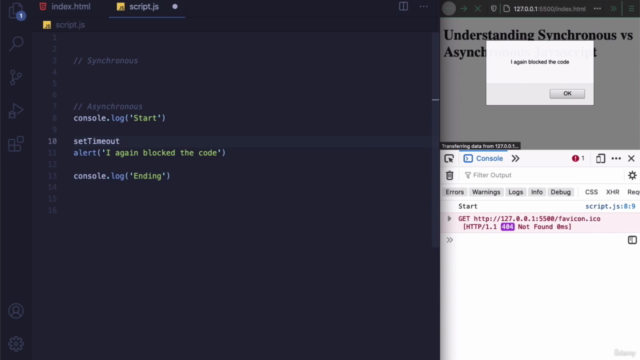Image resolution: width=640 pixels, height=360 pixels.
Task: Split the editor to the right
Action: [x=403, y=7]
